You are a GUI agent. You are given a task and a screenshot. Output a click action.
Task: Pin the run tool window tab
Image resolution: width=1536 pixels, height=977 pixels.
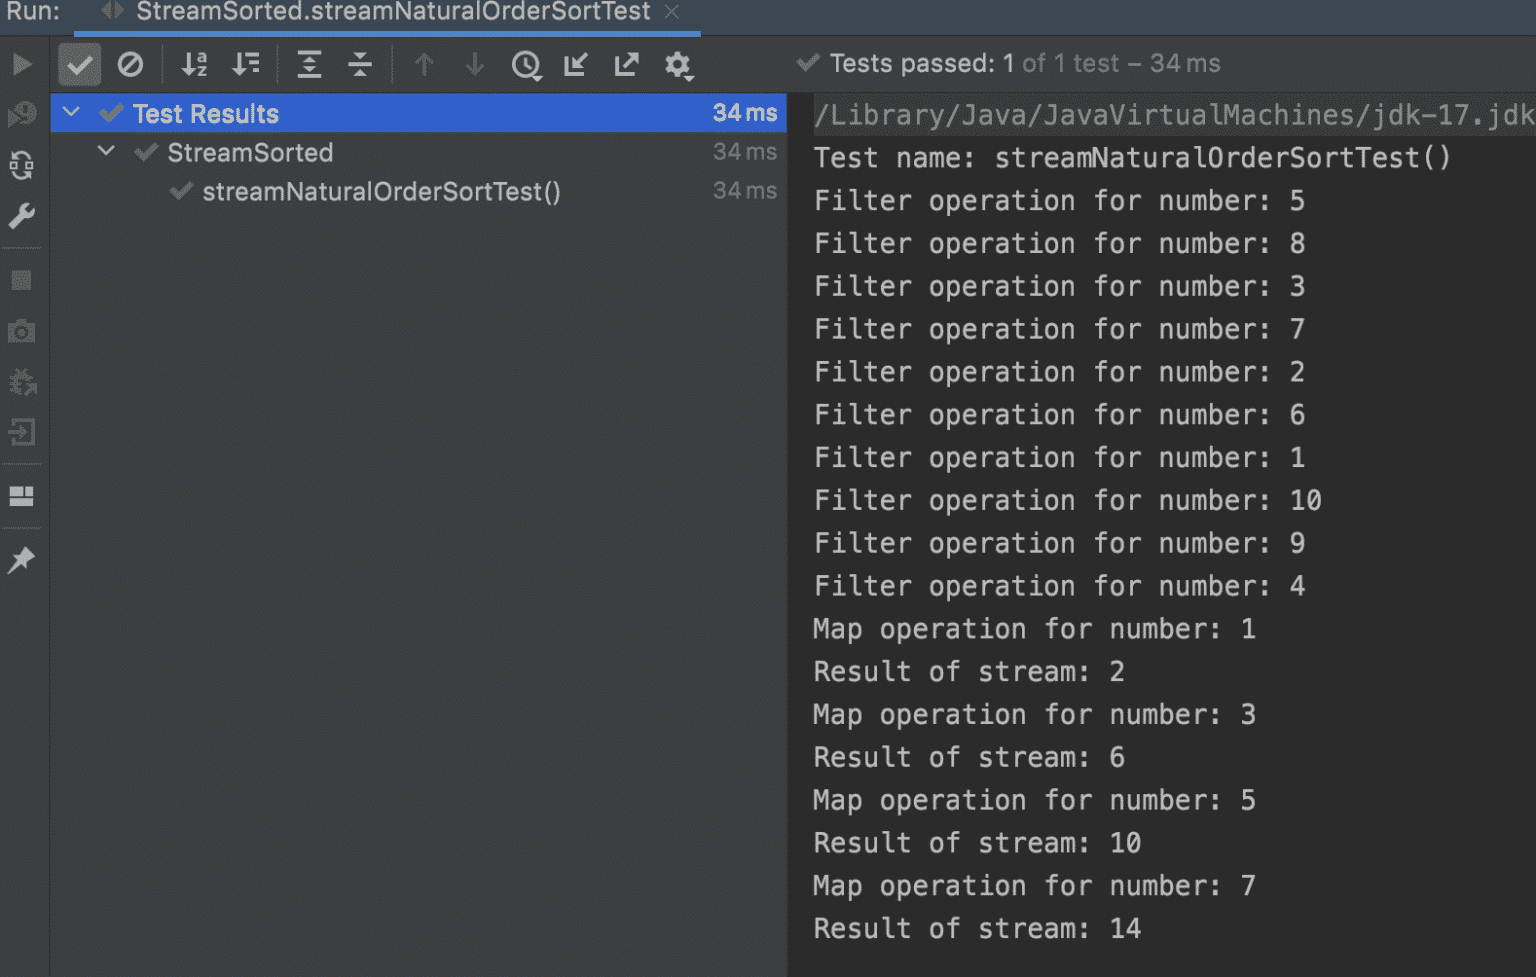pyautogui.click(x=21, y=560)
